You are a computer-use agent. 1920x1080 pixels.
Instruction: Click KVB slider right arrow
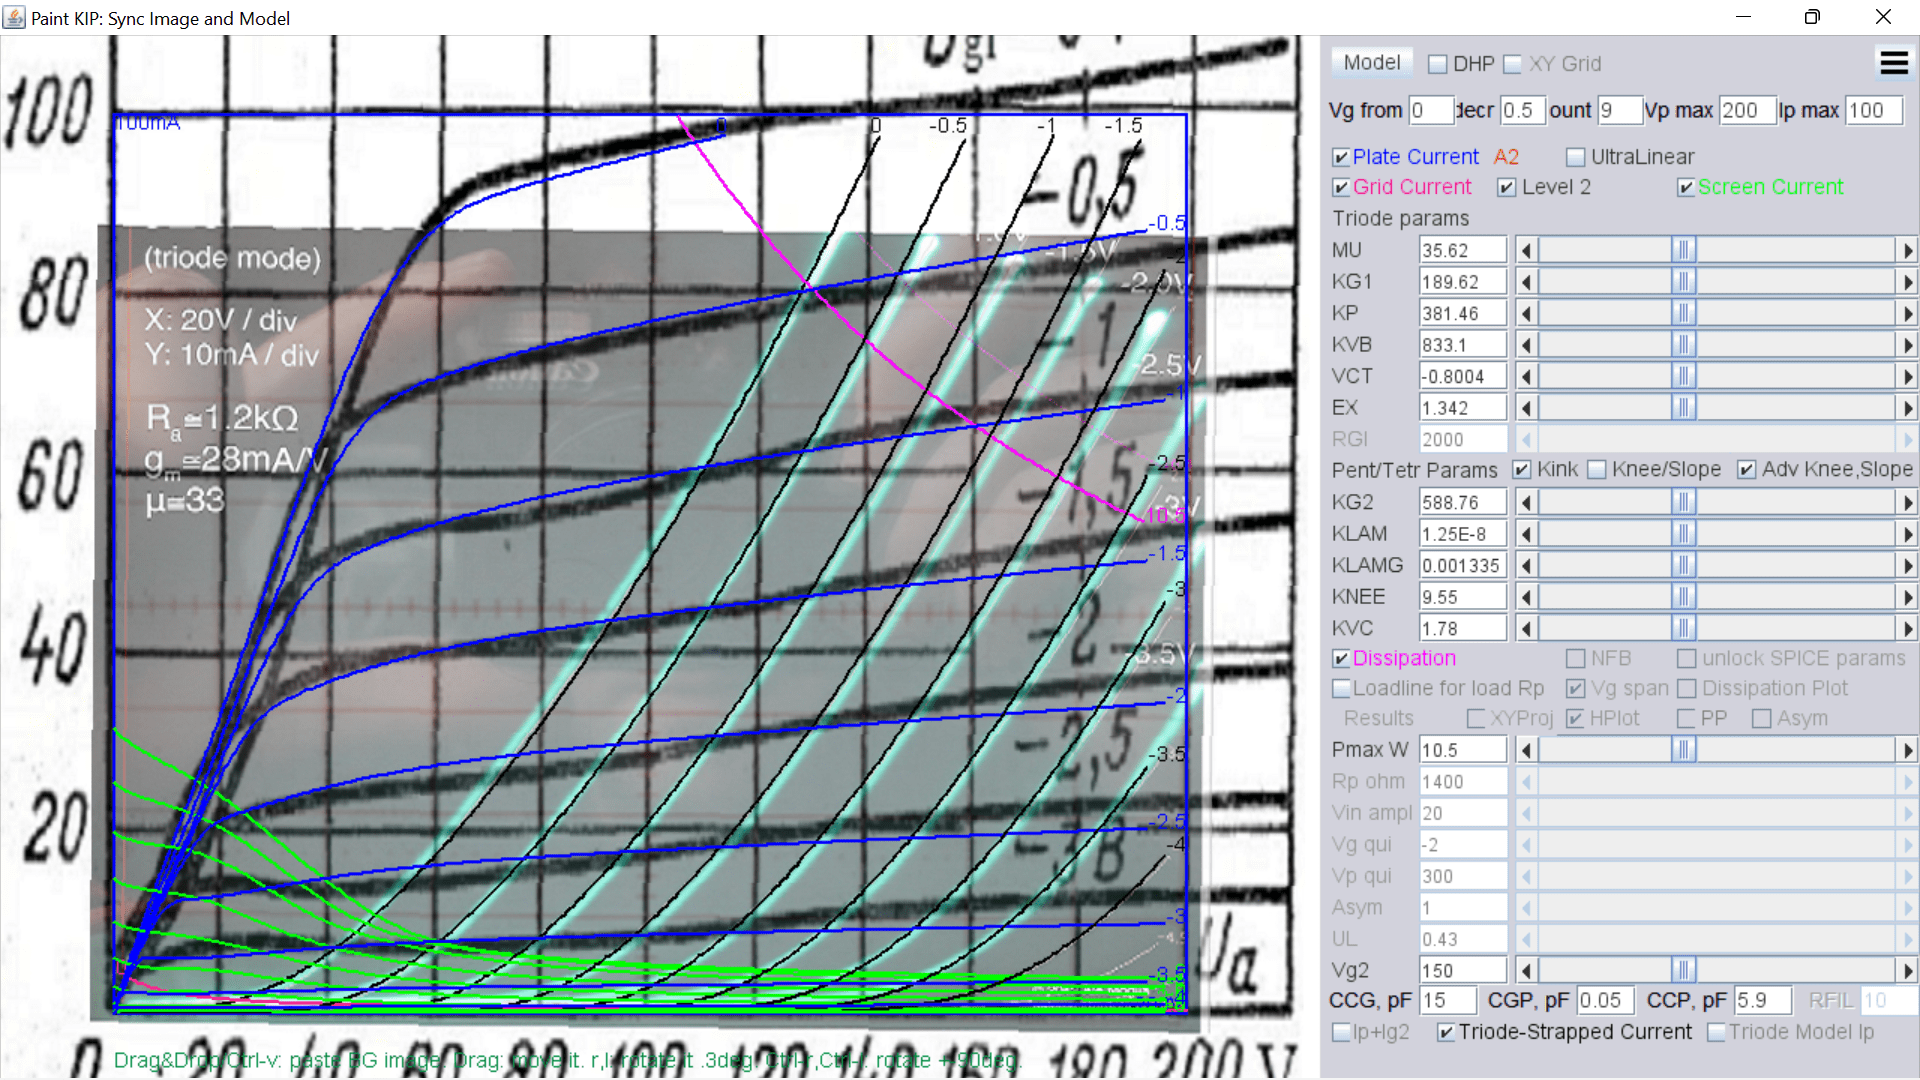click(1907, 345)
